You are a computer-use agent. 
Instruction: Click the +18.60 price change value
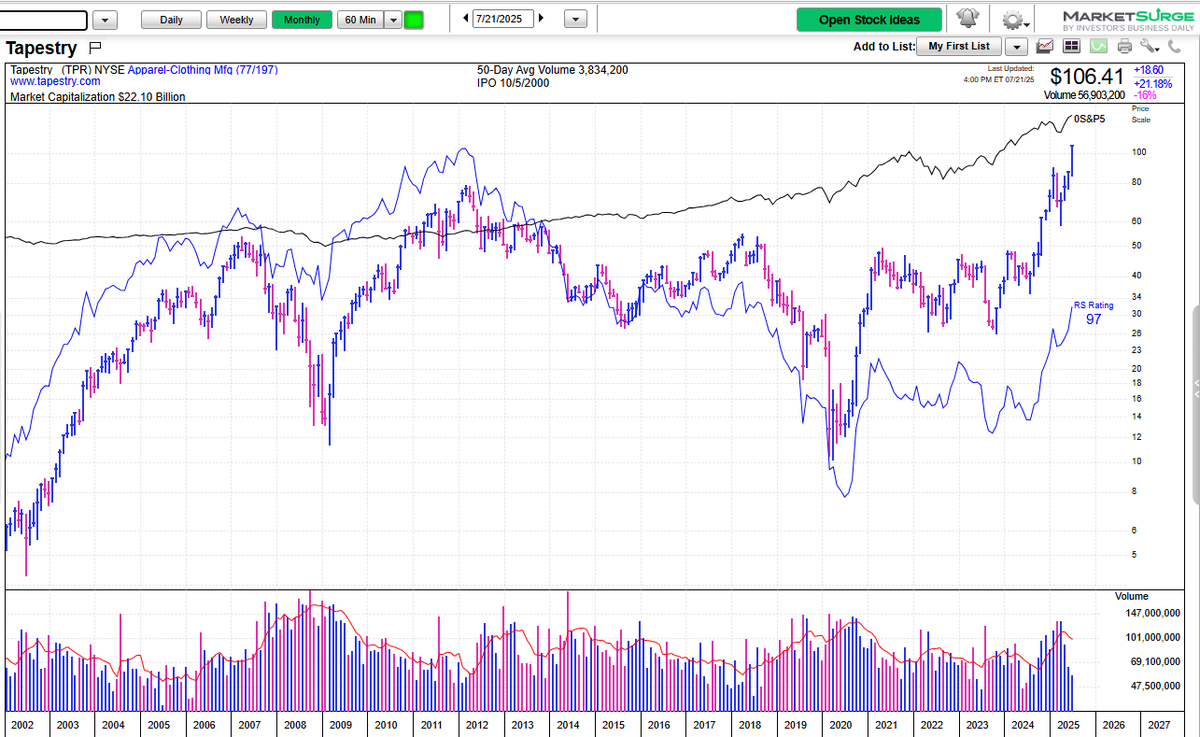[1148, 71]
